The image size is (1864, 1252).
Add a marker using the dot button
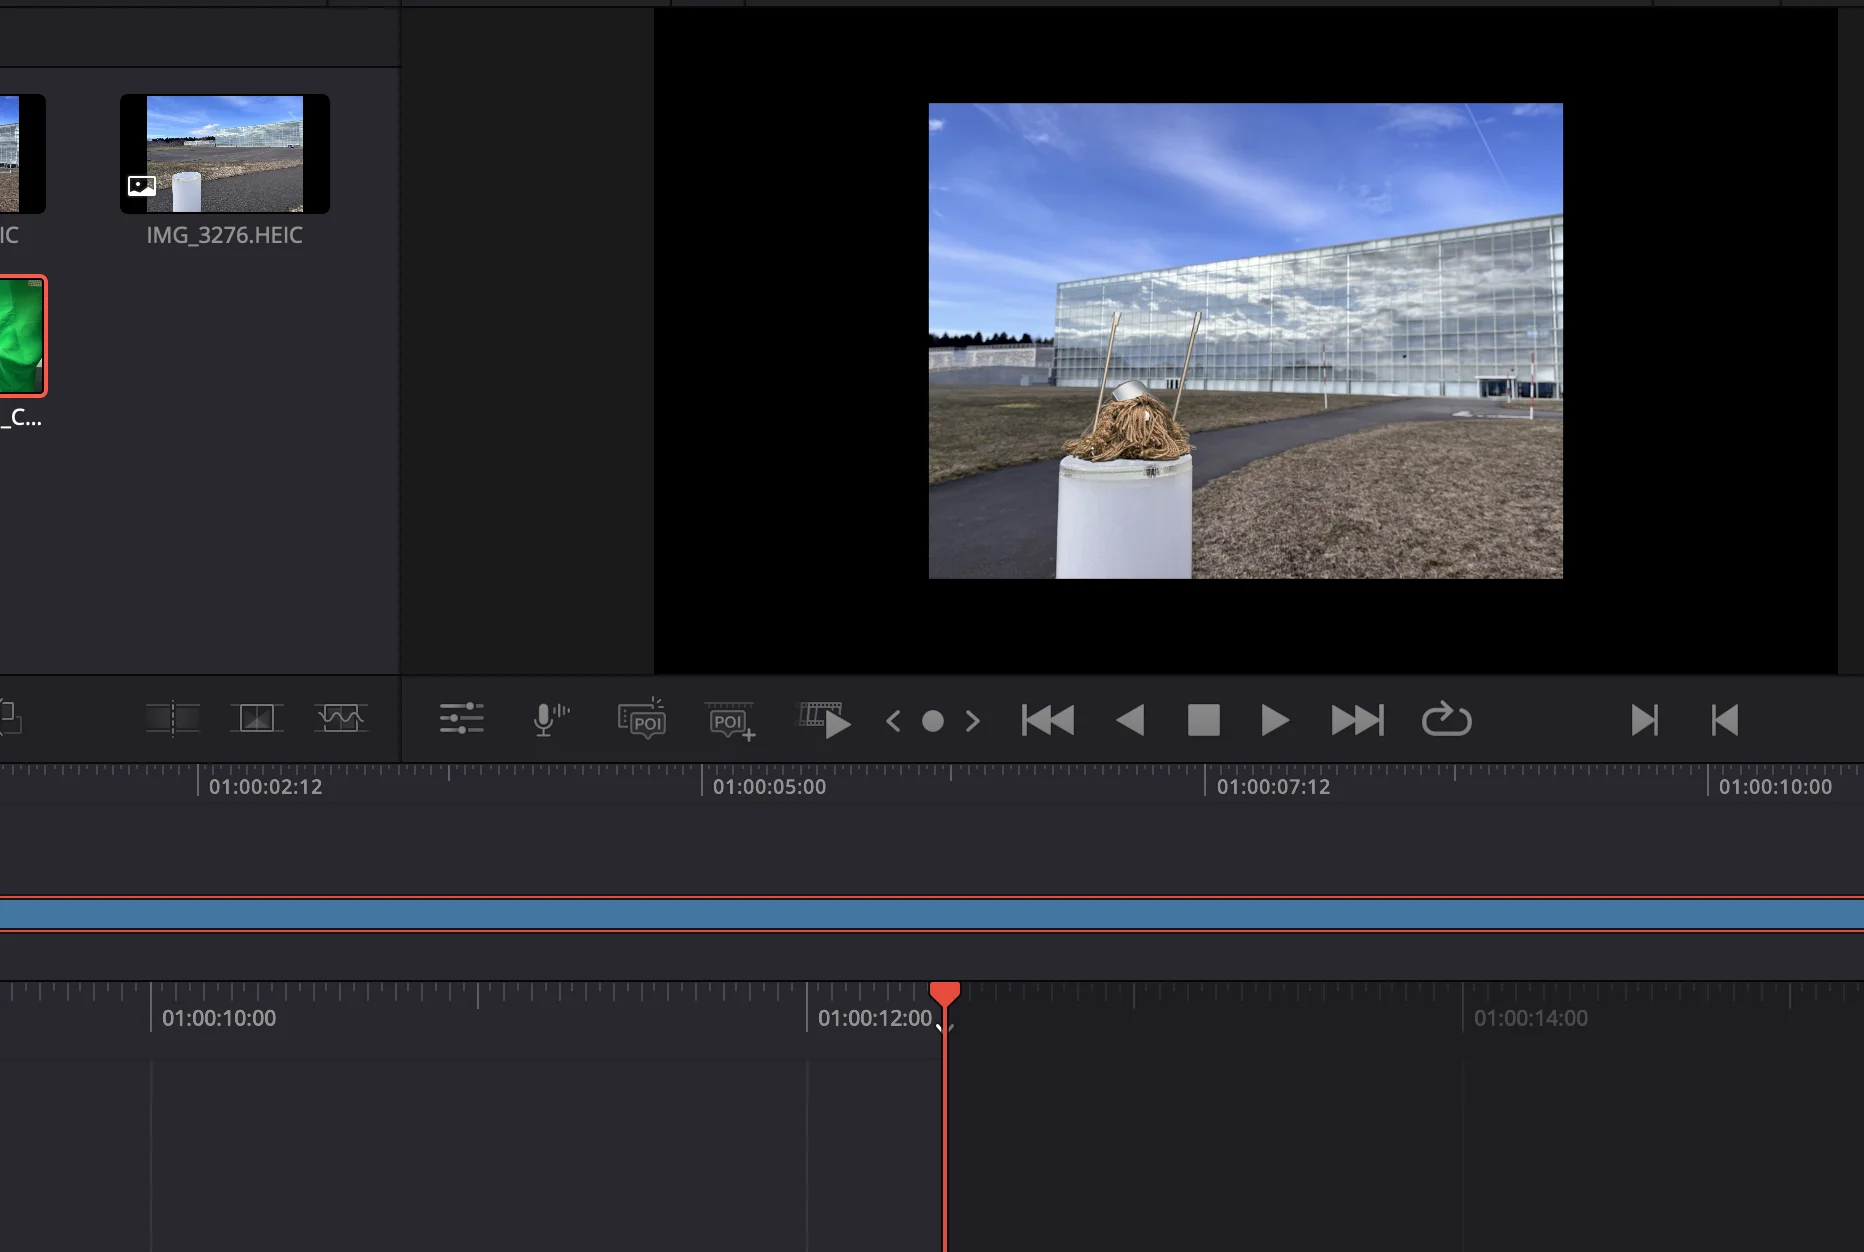(x=933, y=721)
